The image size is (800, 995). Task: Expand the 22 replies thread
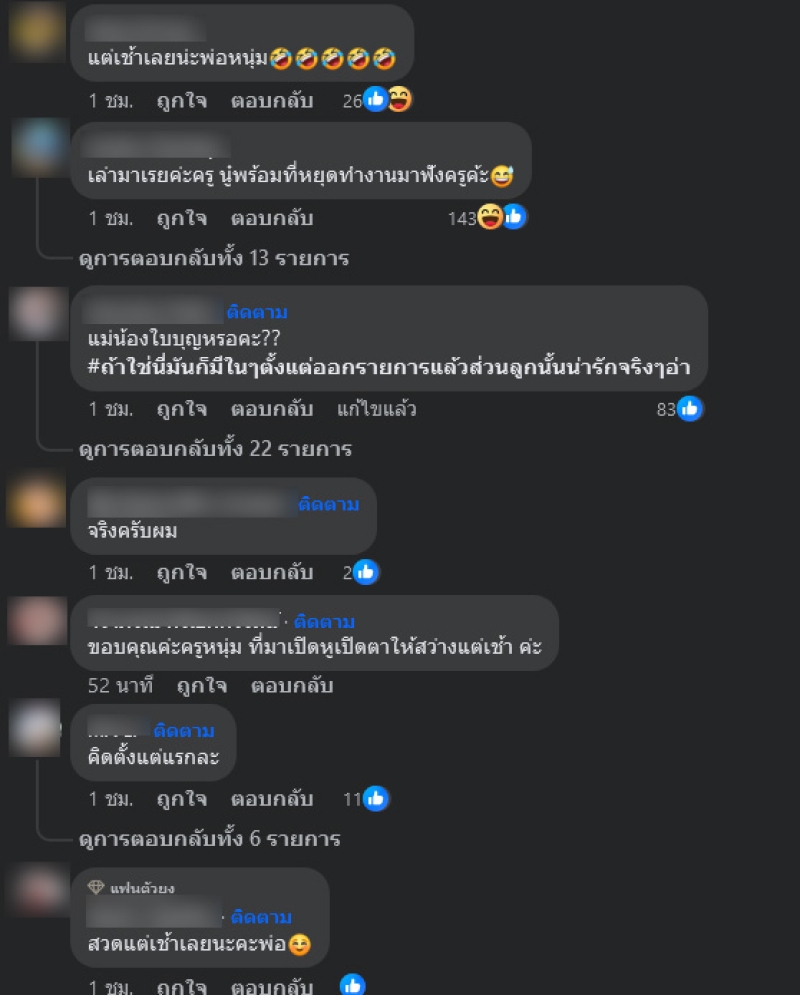(215, 449)
